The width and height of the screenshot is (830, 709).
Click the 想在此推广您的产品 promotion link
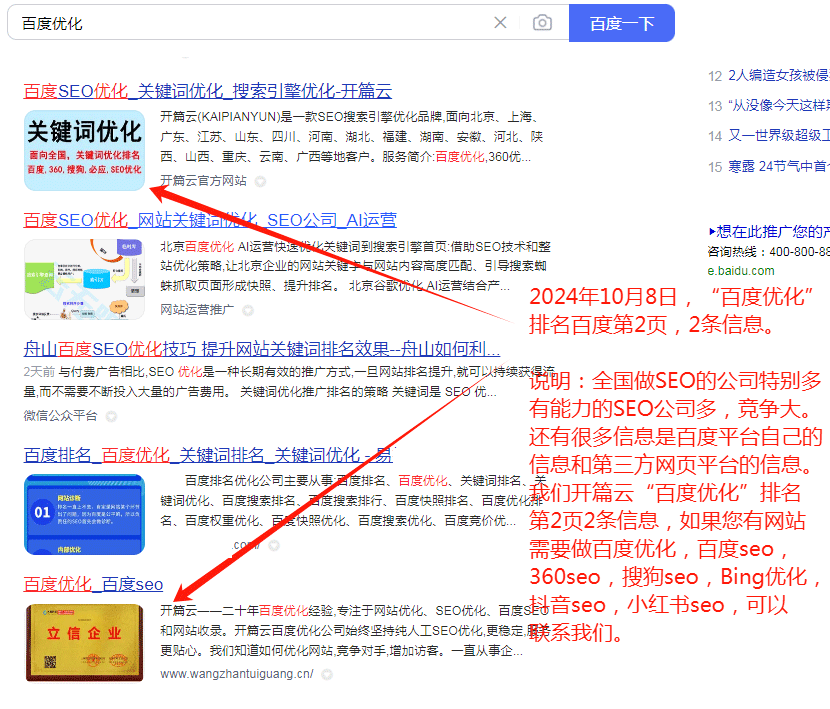(x=769, y=232)
